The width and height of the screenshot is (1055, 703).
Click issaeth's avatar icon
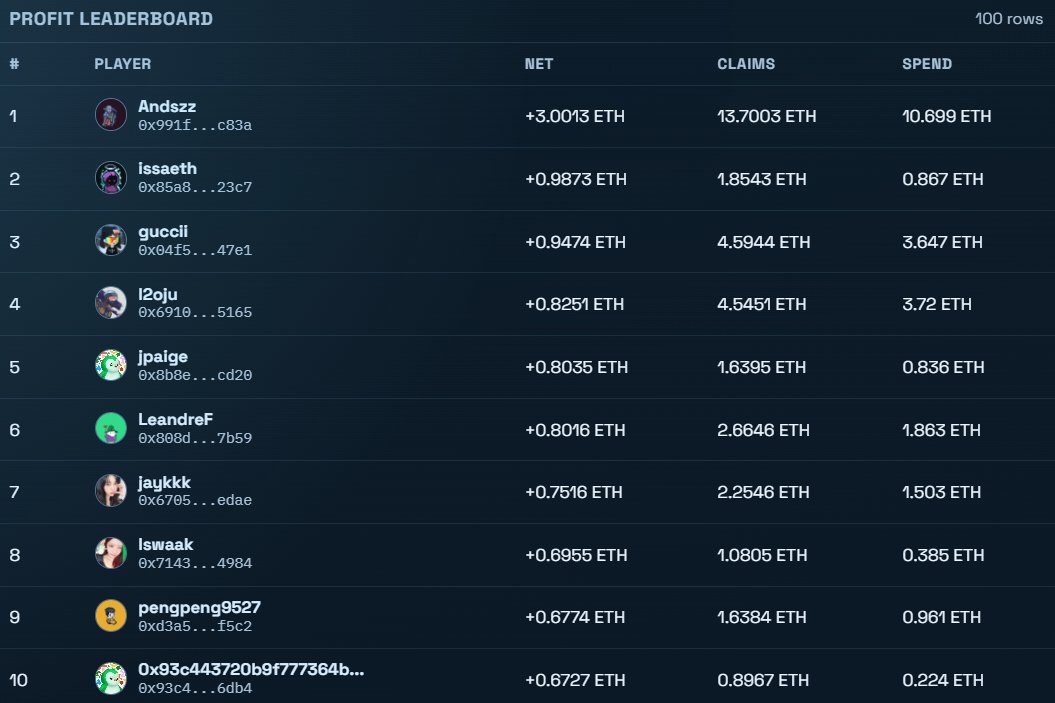click(111, 178)
